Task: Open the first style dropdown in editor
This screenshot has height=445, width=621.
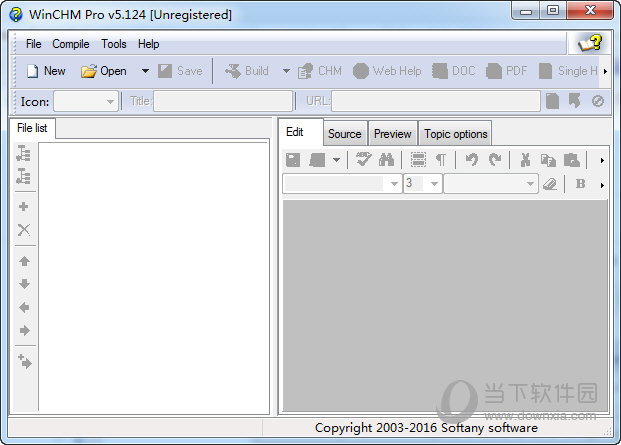Action: 342,183
